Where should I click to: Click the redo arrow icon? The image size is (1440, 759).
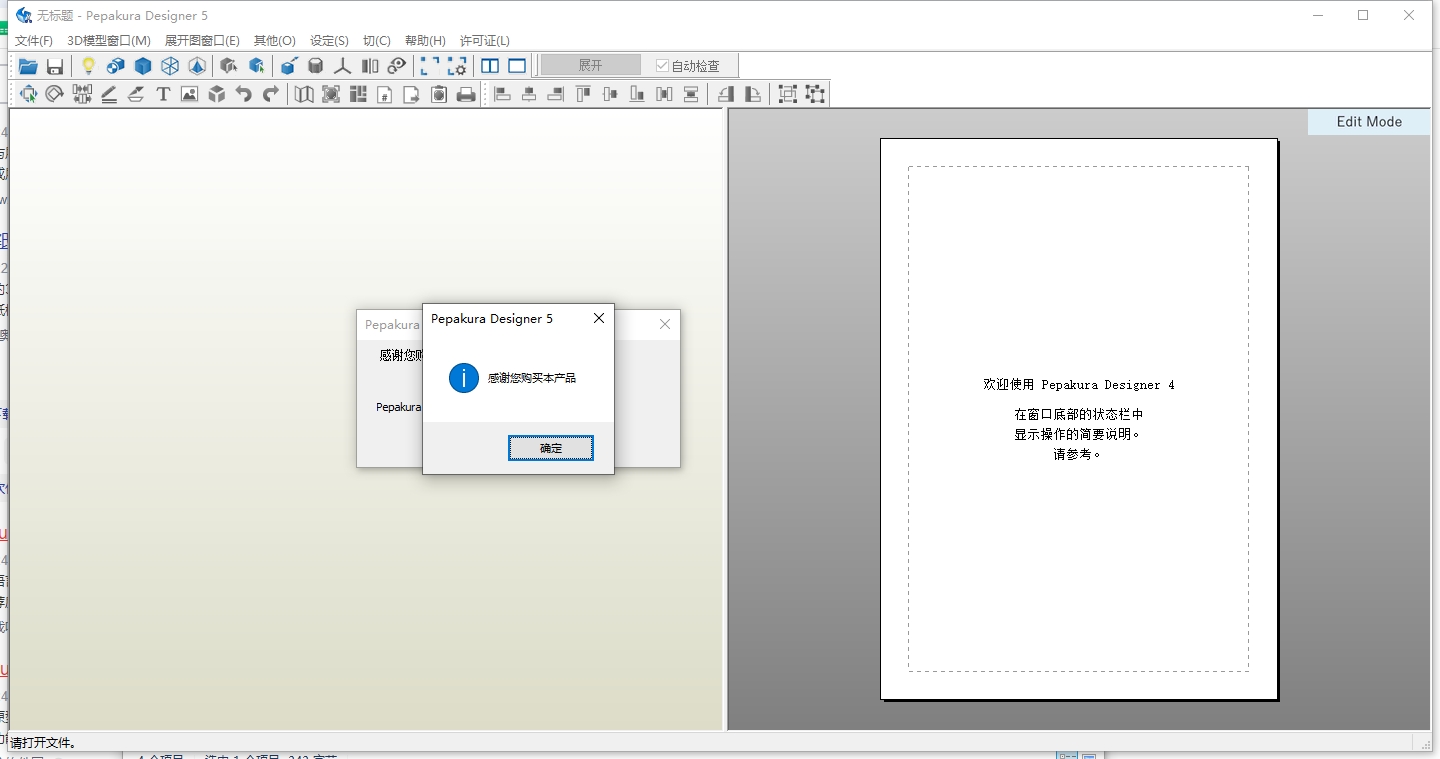270,94
